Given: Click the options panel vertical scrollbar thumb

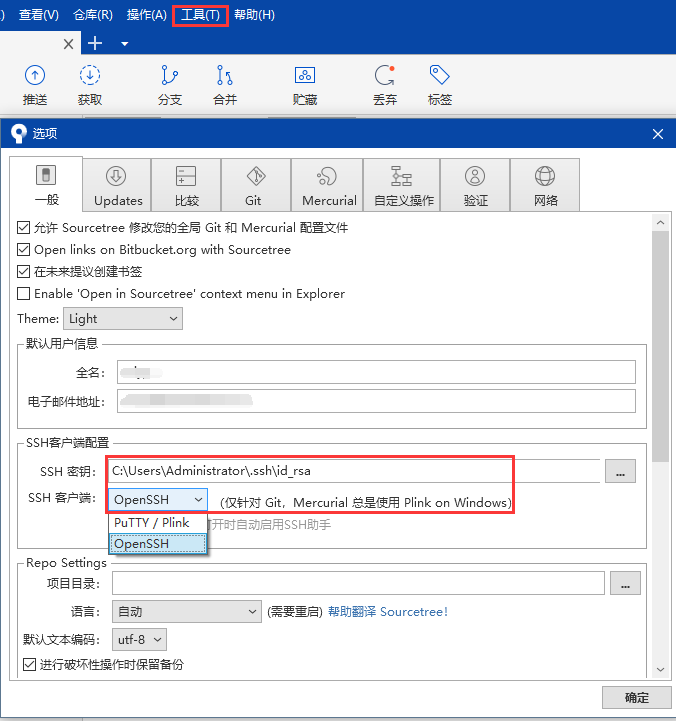Looking at the screenshot, I should click(660, 346).
